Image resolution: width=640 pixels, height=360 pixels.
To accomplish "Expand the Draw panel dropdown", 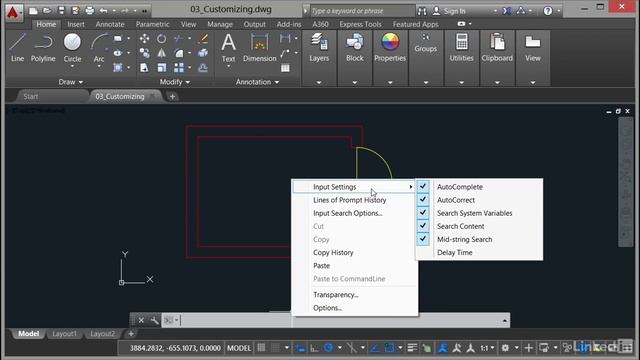I will point(71,82).
